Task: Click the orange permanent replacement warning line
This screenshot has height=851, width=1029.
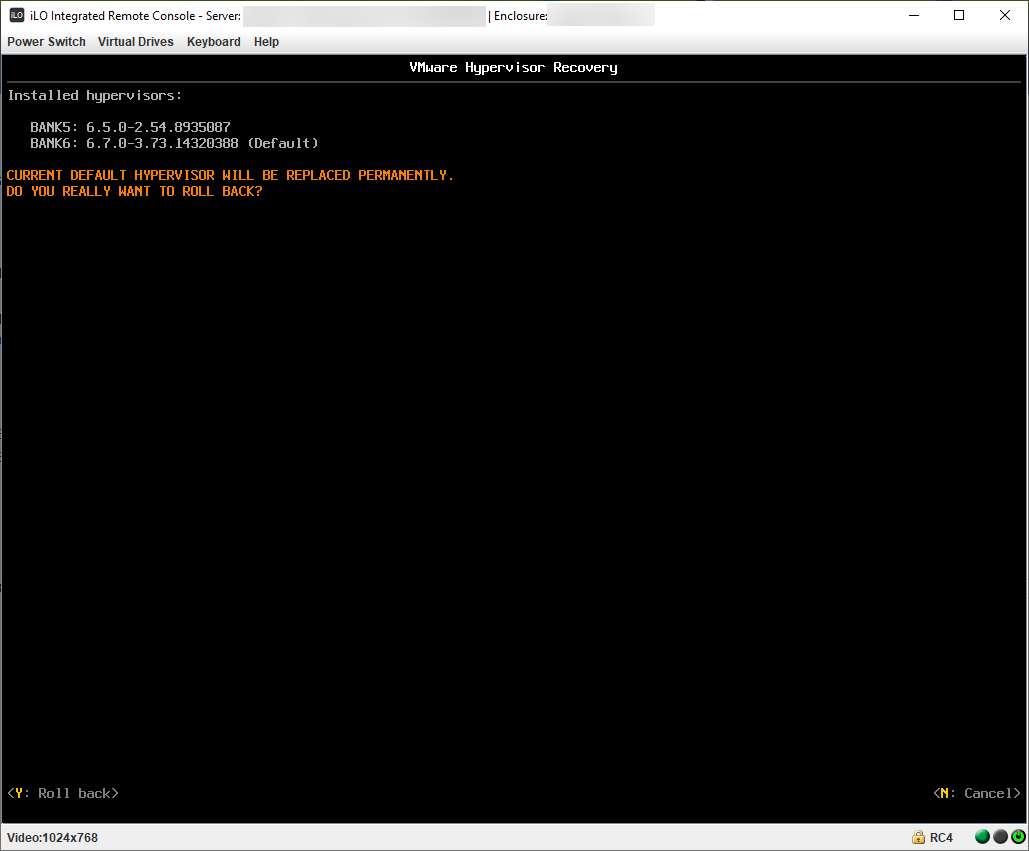Action: (x=230, y=175)
